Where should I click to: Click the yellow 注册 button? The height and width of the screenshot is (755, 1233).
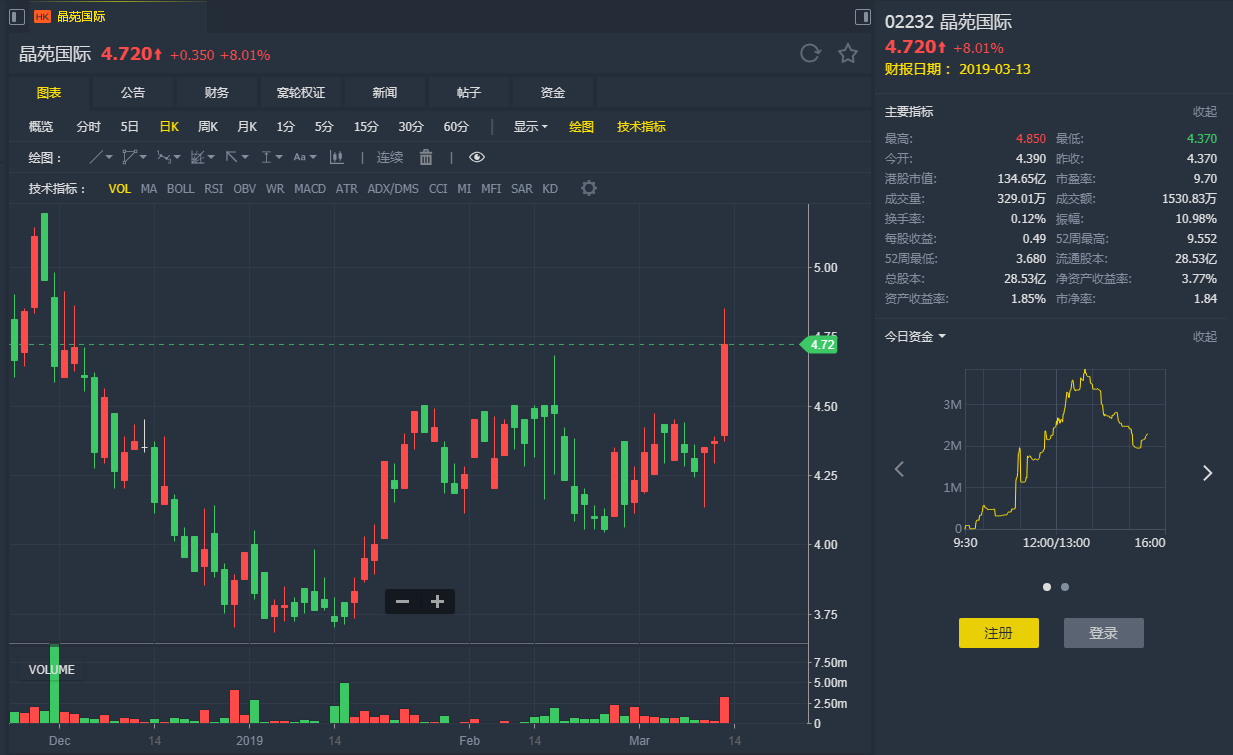998,633
